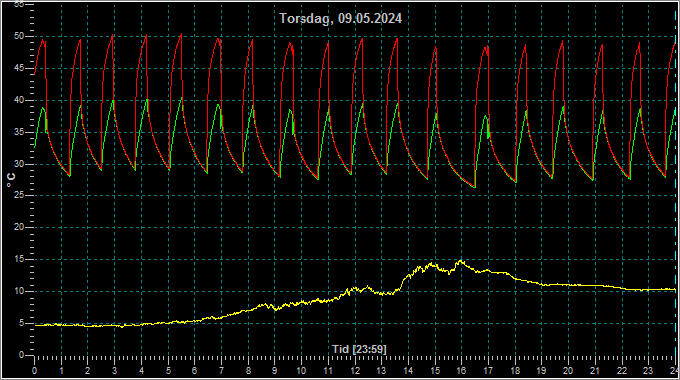Select hour 12 on the time axis
Screen dimensions: 680x380
coord(355,371)
